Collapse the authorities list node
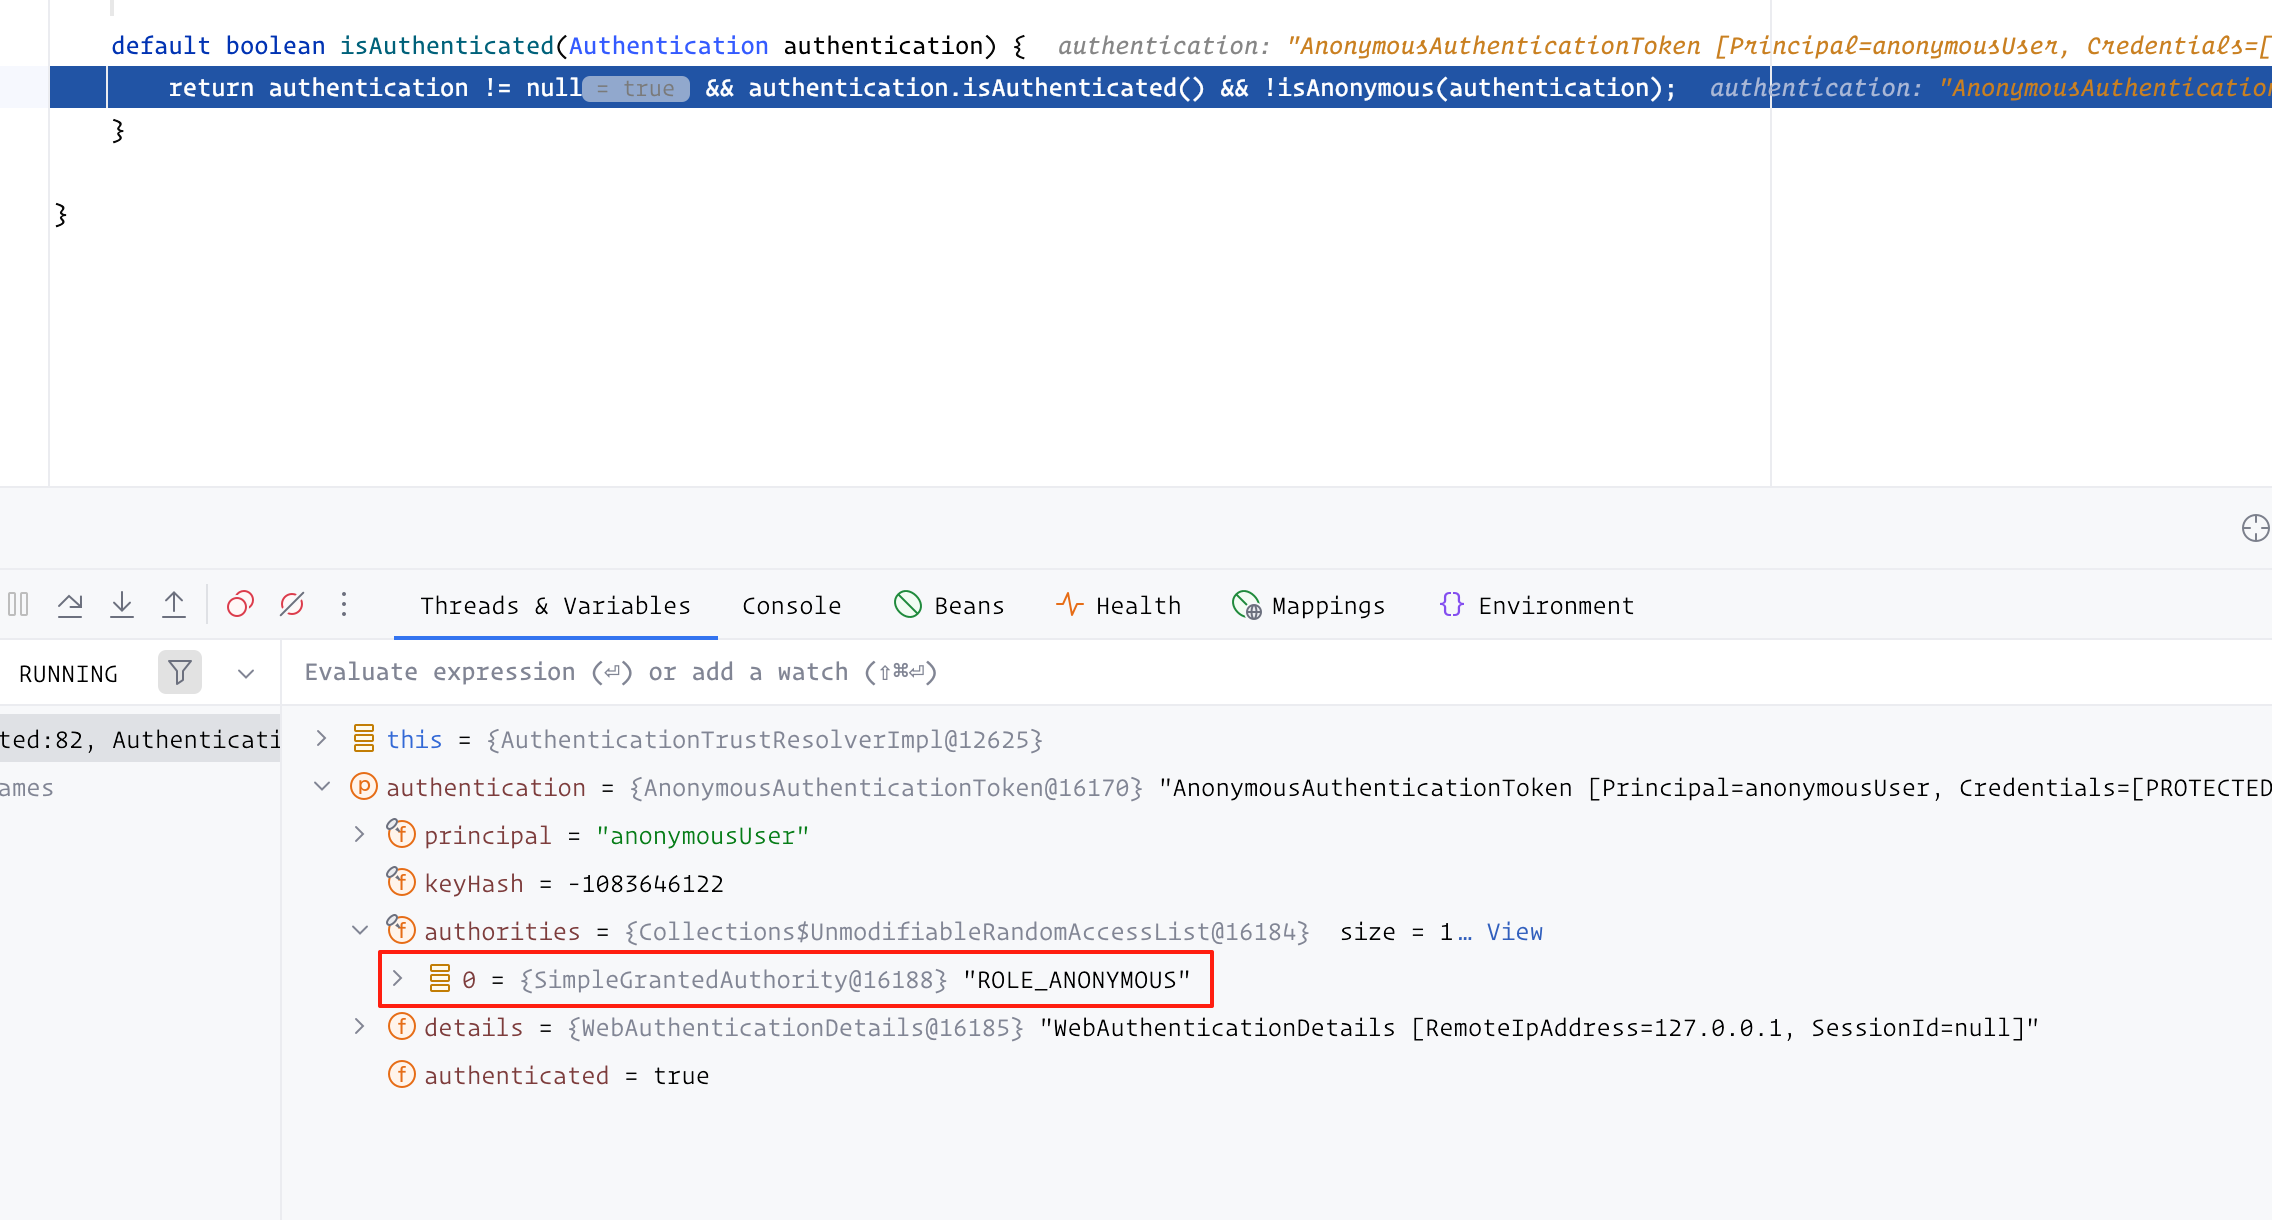 (360, 931)
